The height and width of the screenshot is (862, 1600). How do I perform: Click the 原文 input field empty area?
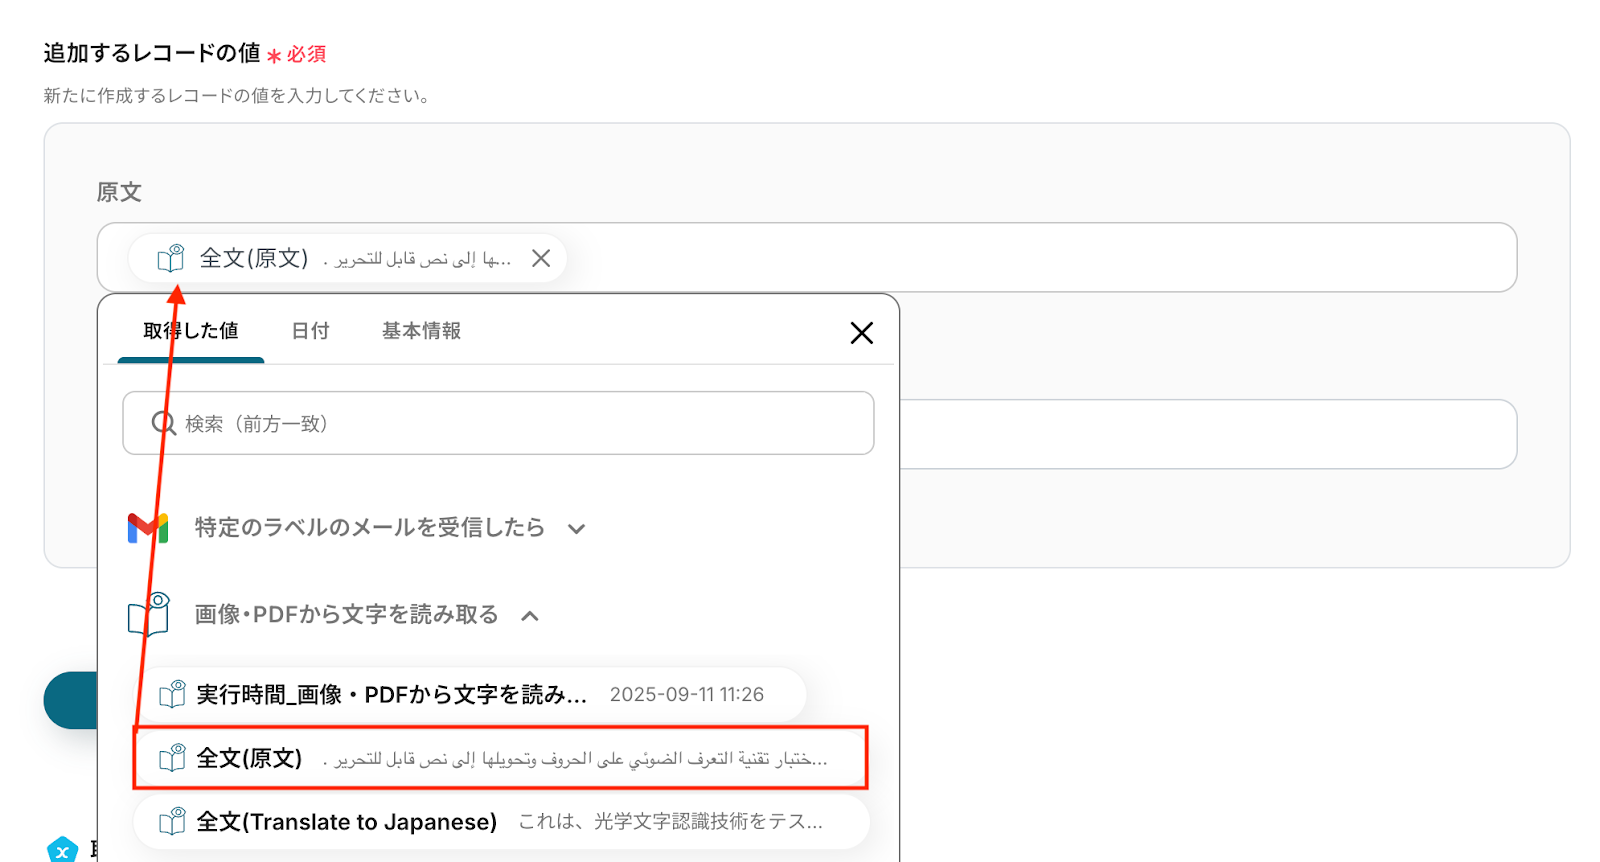[x=1040, y=258]
